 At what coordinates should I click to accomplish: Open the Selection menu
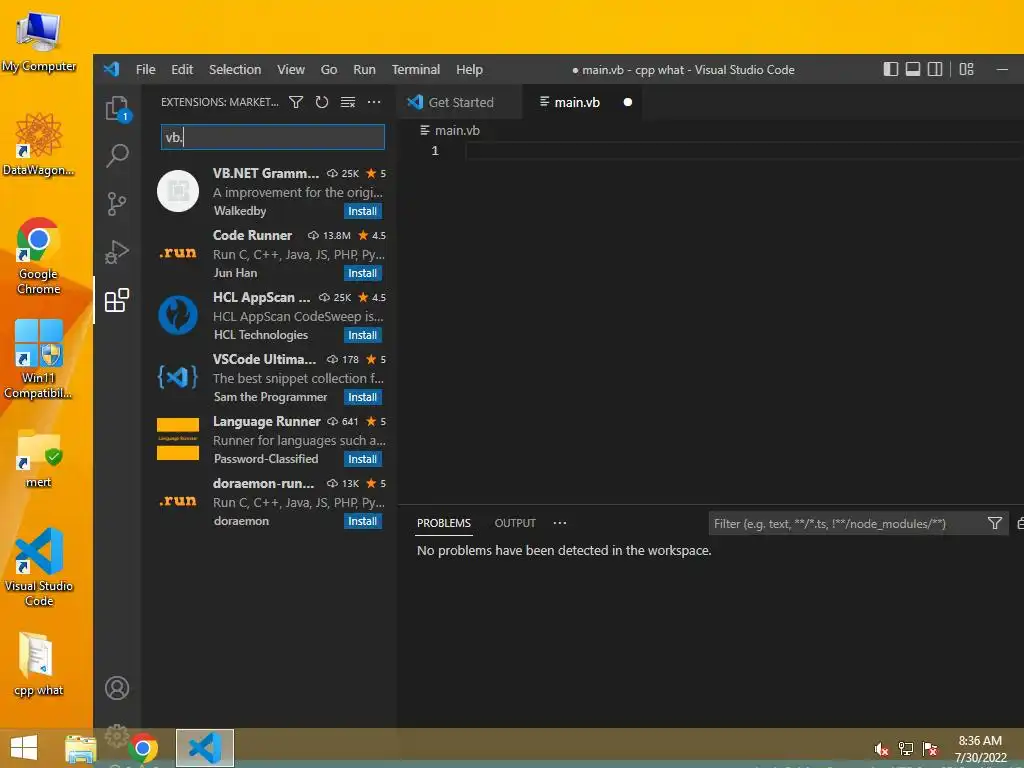coord(235,69)
